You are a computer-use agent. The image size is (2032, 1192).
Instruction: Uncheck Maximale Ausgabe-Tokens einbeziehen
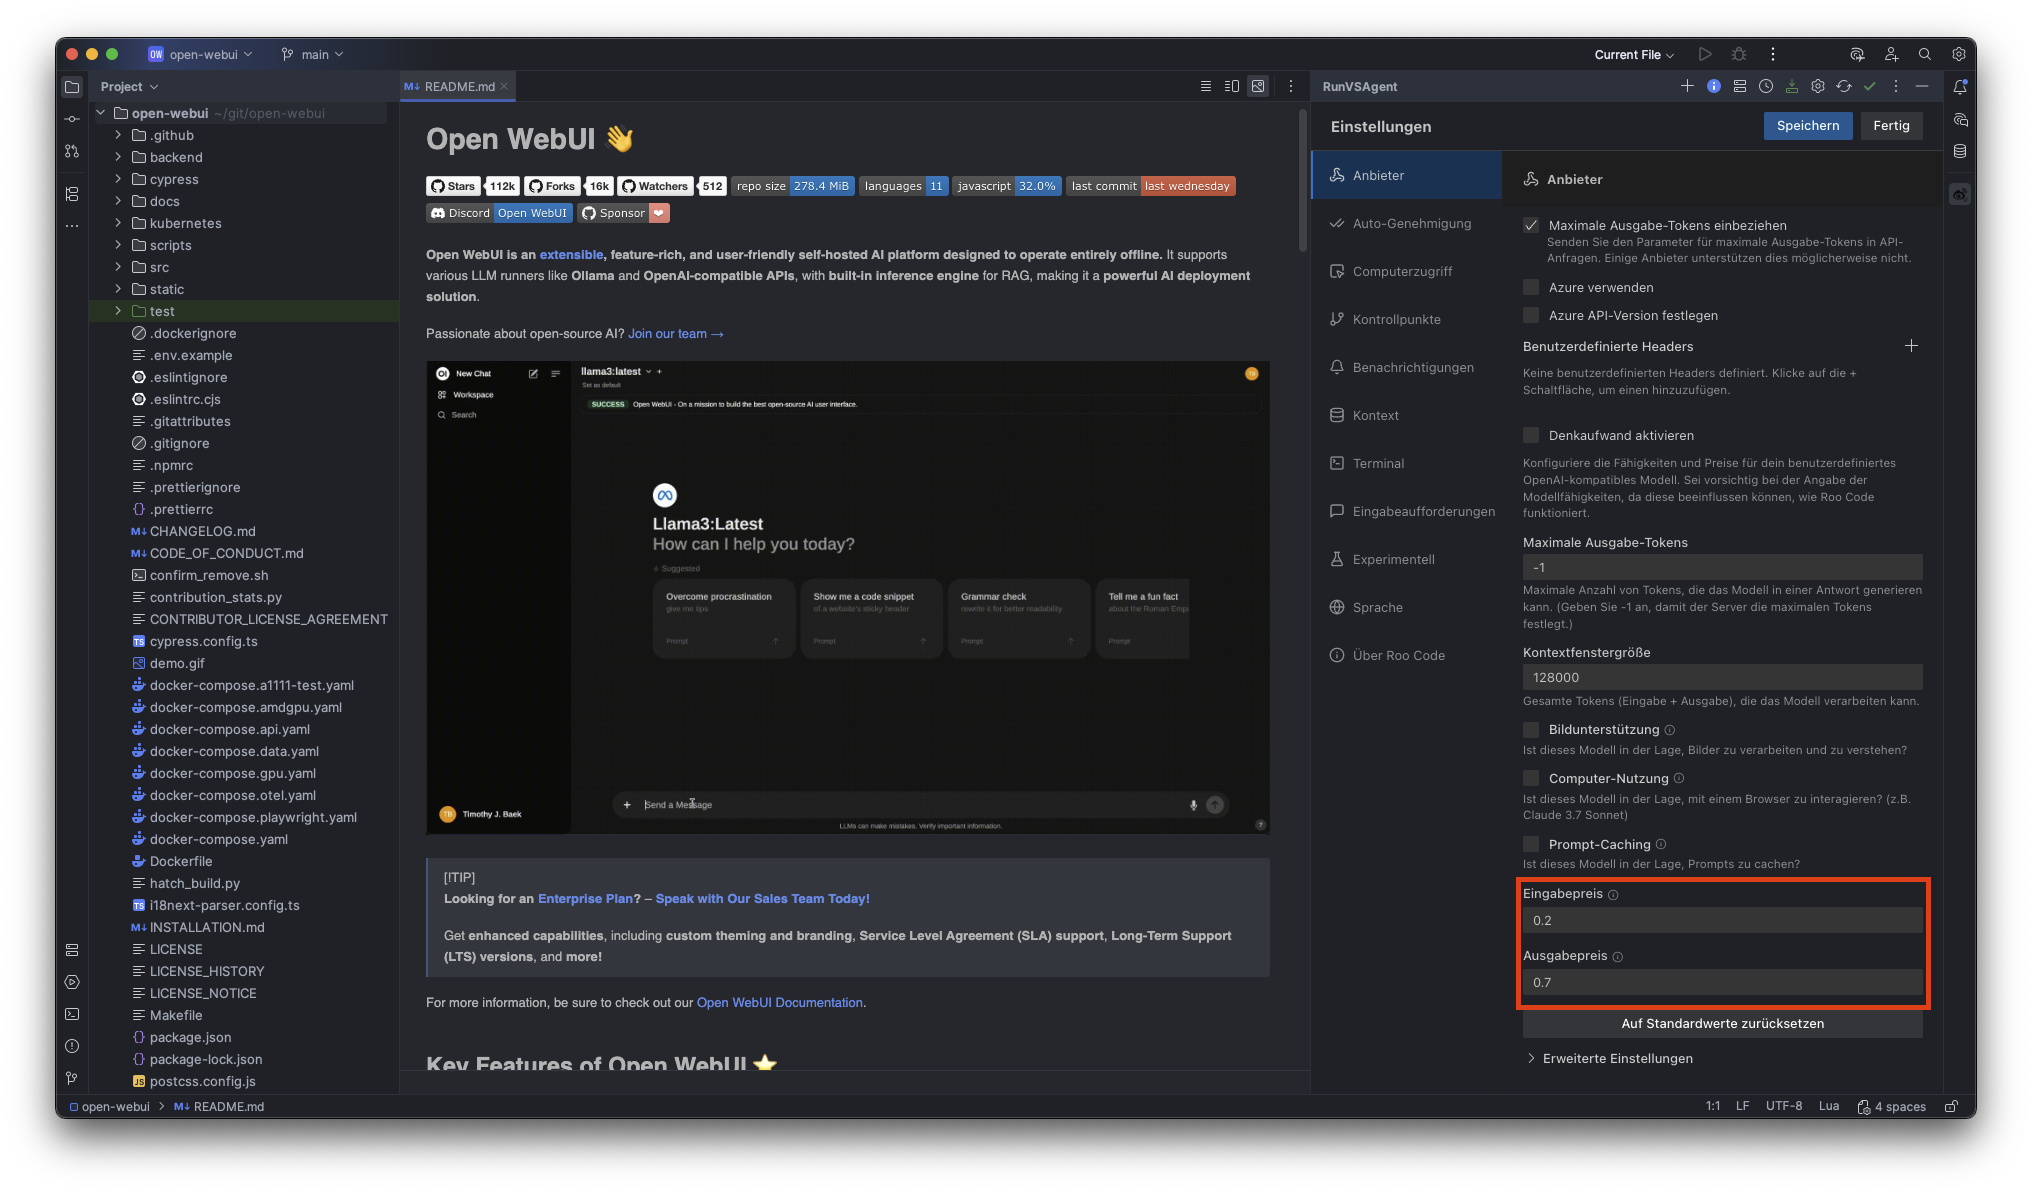click(1531, 225)
